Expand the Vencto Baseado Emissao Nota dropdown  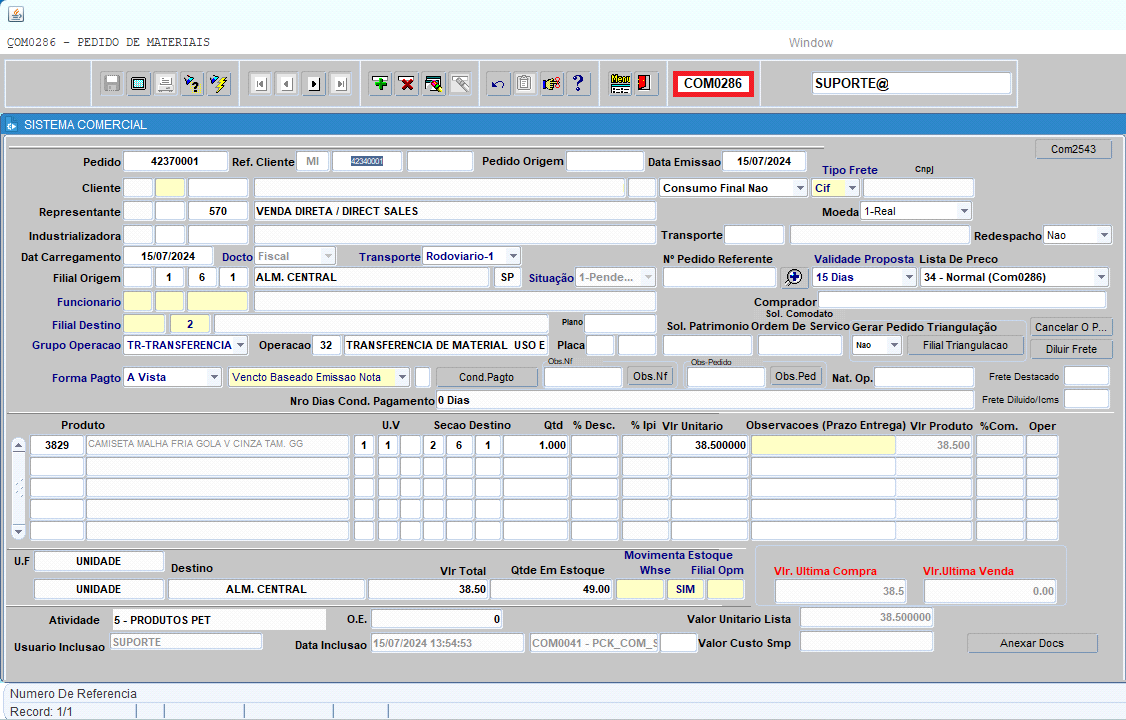(402, 377)
